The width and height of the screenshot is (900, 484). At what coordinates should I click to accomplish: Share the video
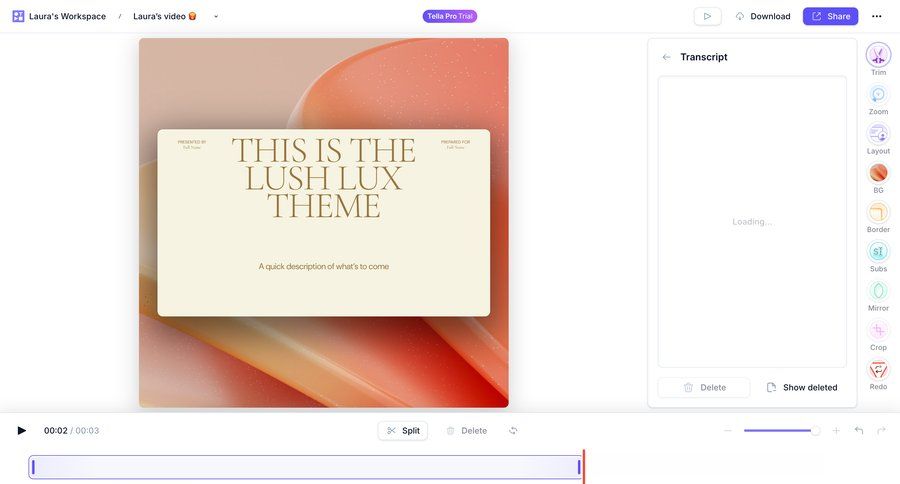[830, 16]
